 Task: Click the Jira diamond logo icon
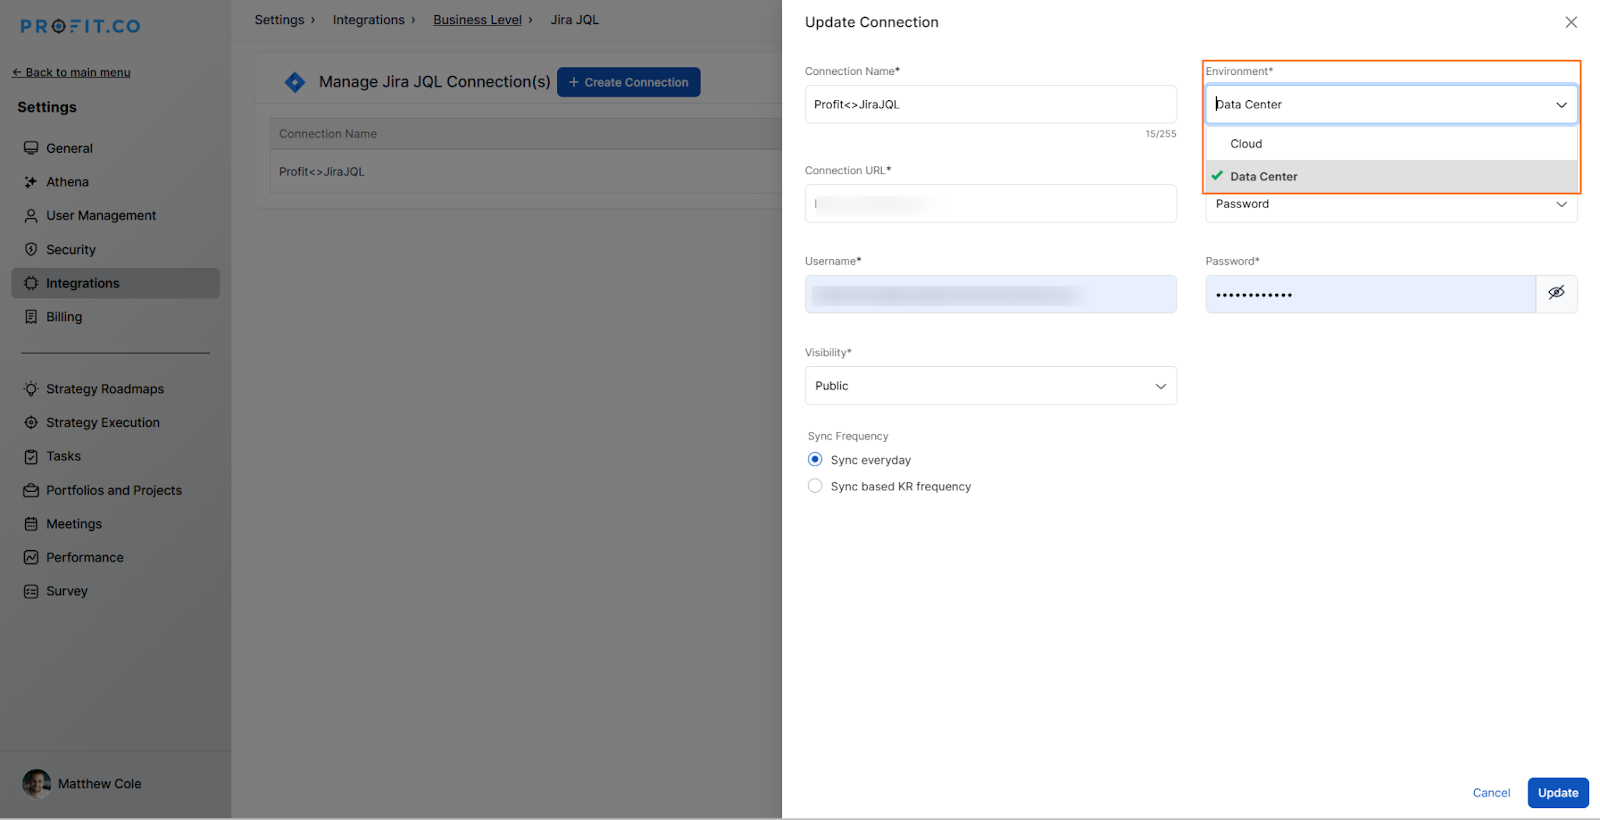coord(295,82)
